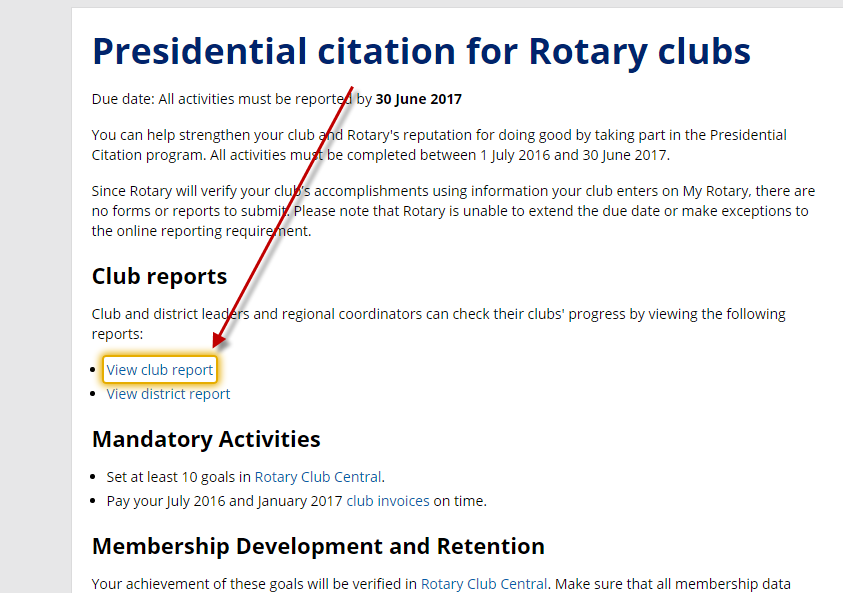The width and height of the screenshot is (843, 593).
Task: Click Membership Development and Retention heading
Action: 318,546
